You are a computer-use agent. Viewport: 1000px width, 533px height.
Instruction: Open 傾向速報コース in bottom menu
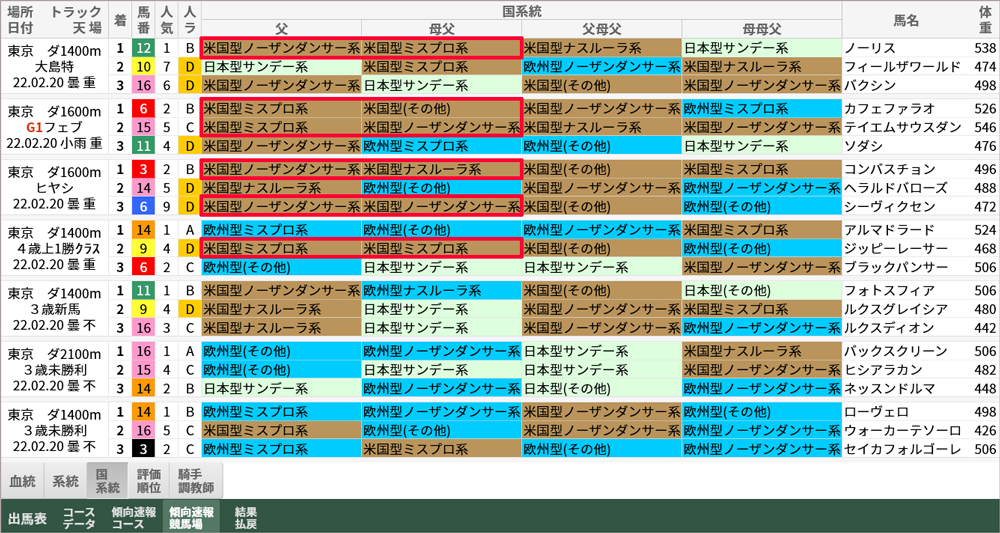[133, 518]
